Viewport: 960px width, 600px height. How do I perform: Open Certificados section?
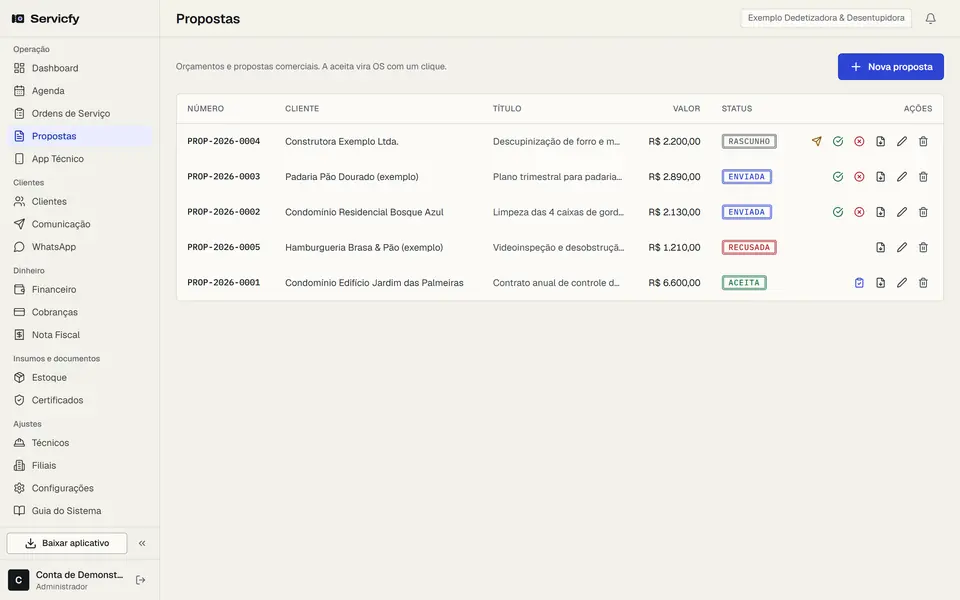(80, 400)
